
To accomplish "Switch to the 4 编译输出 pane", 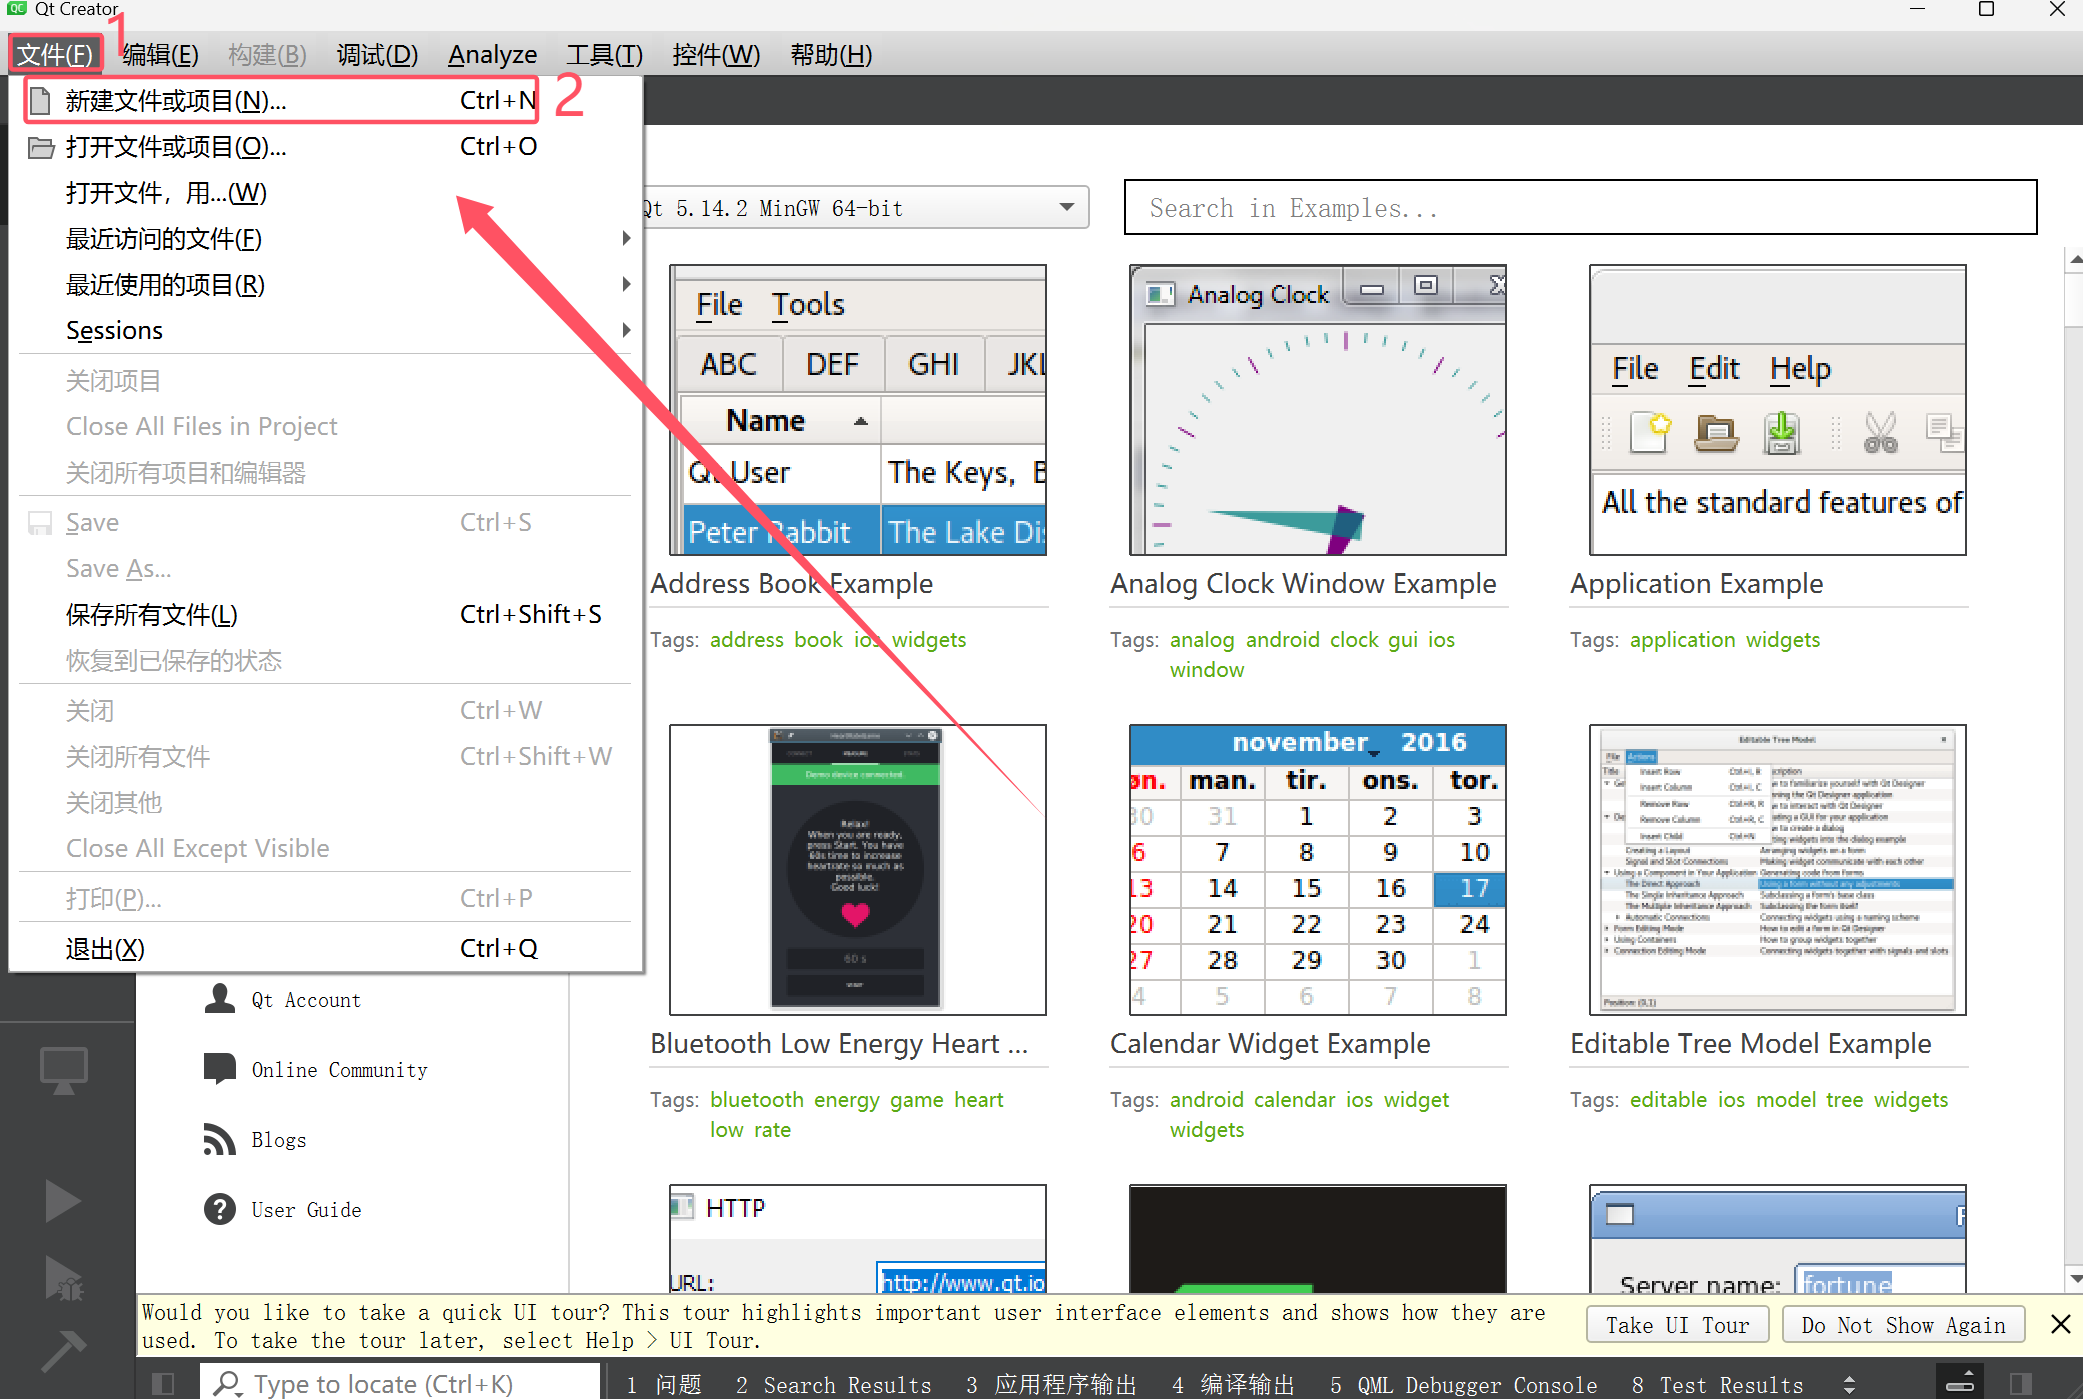I will (x=1233, y=1385).
